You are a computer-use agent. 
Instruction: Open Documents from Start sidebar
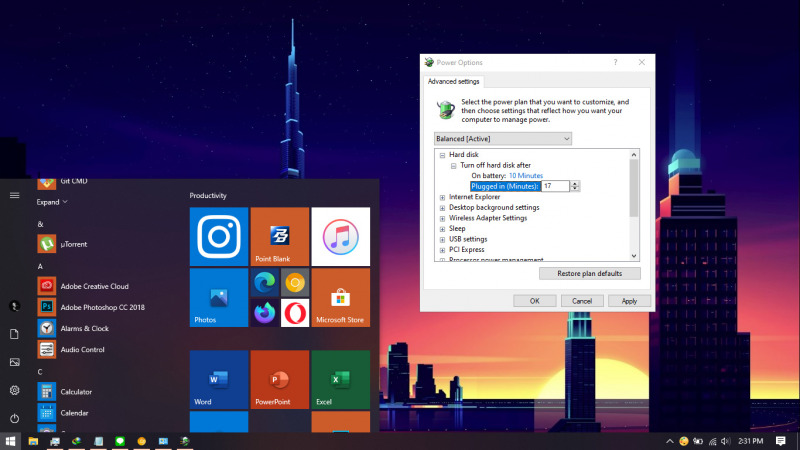(14, 334)
